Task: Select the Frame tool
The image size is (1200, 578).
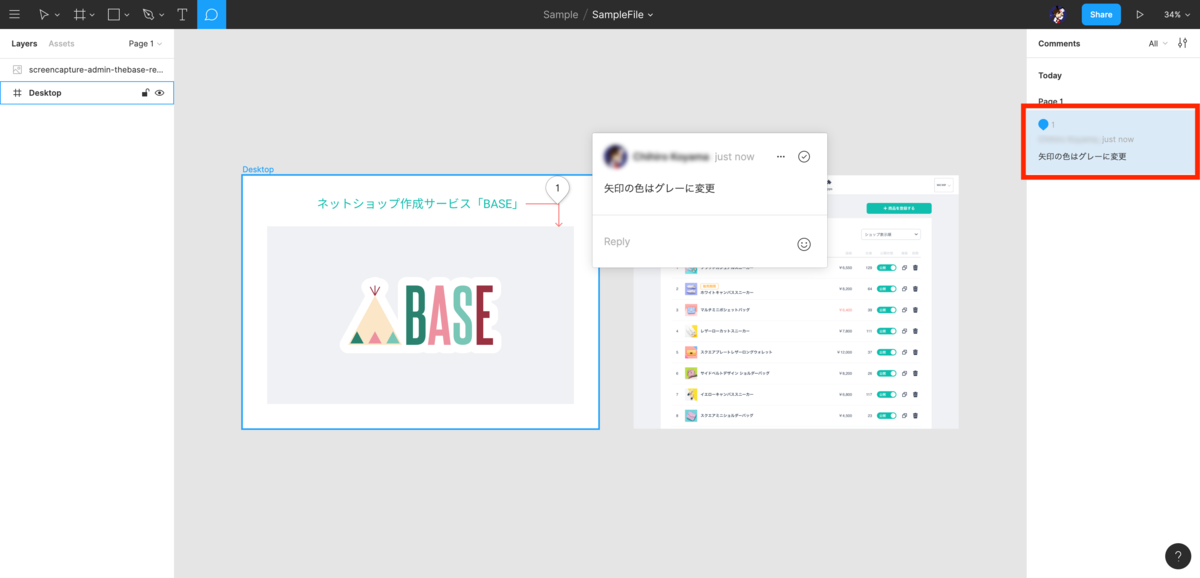Action: (79, 14)
